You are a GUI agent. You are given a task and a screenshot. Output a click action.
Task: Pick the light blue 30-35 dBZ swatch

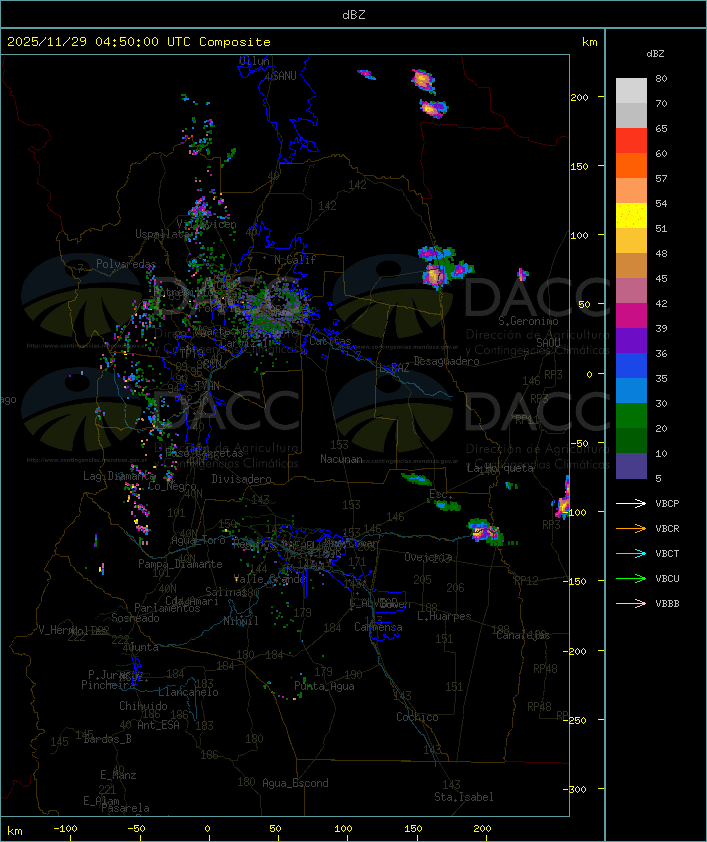pos(631,390)
